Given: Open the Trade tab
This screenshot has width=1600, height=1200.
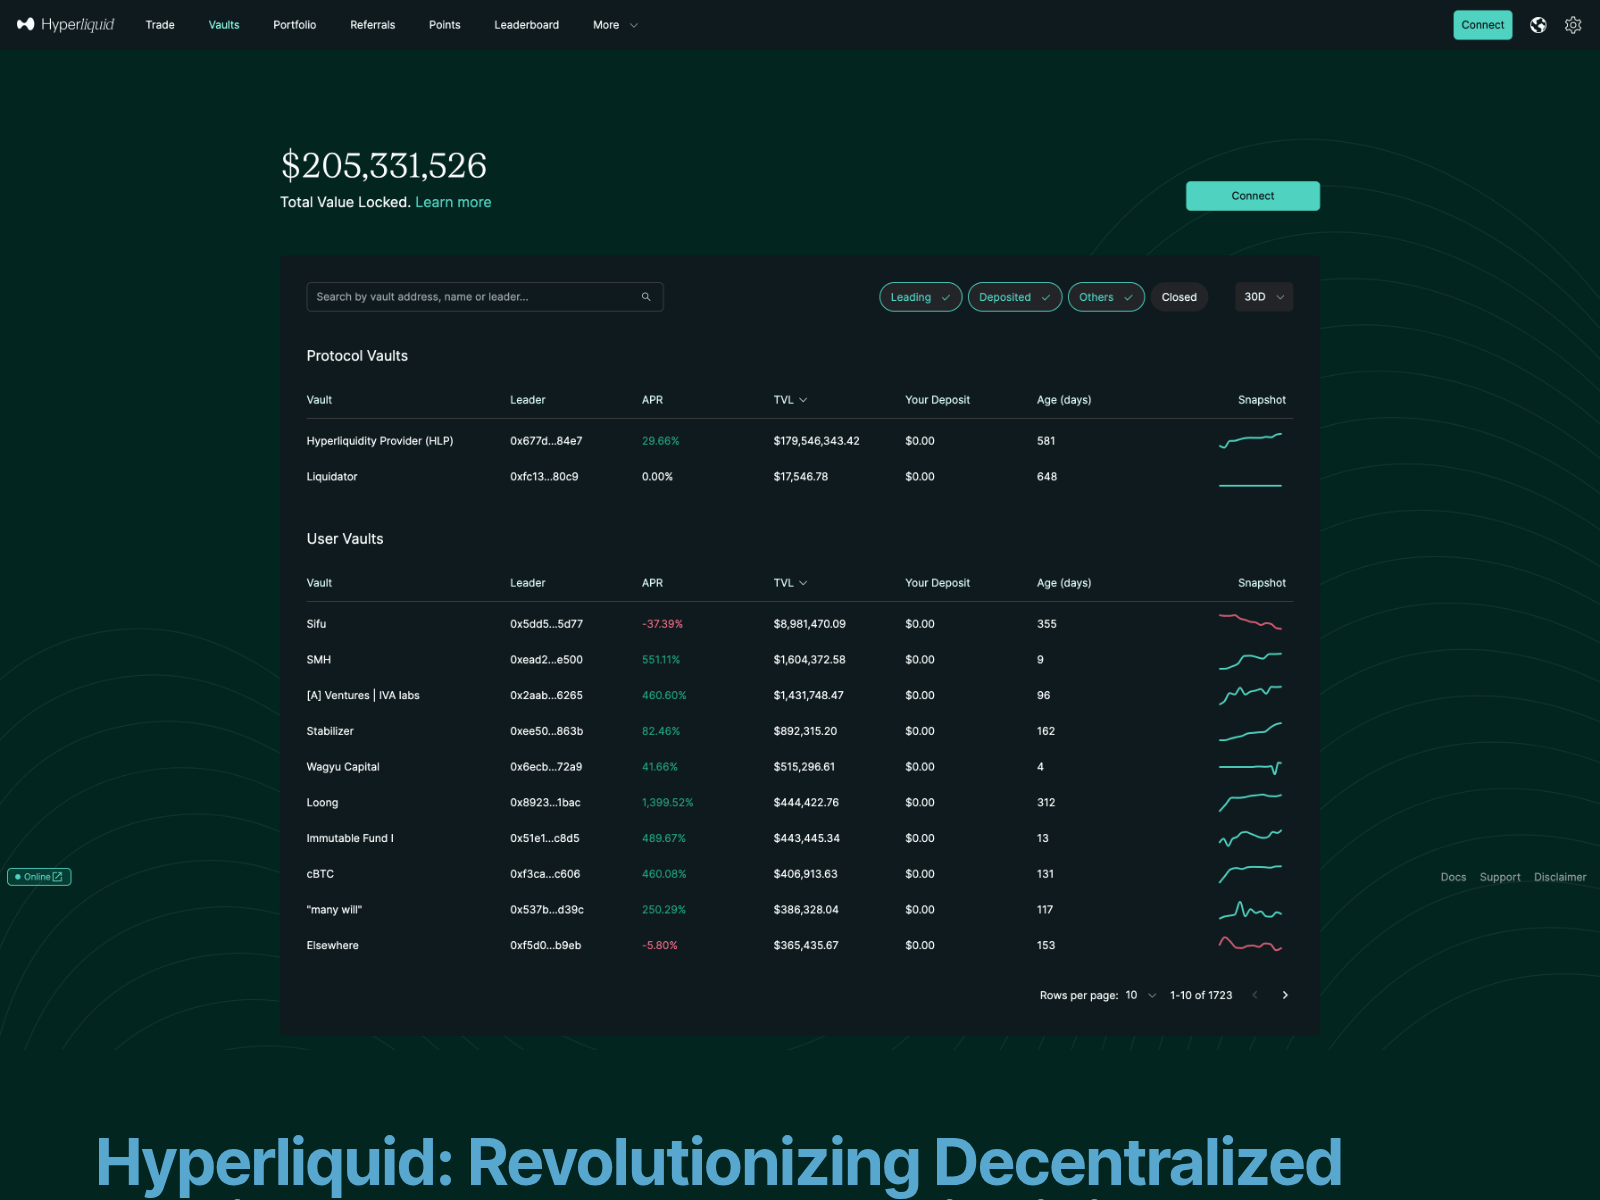Looking at the screenshot, I should pos(160,25).
